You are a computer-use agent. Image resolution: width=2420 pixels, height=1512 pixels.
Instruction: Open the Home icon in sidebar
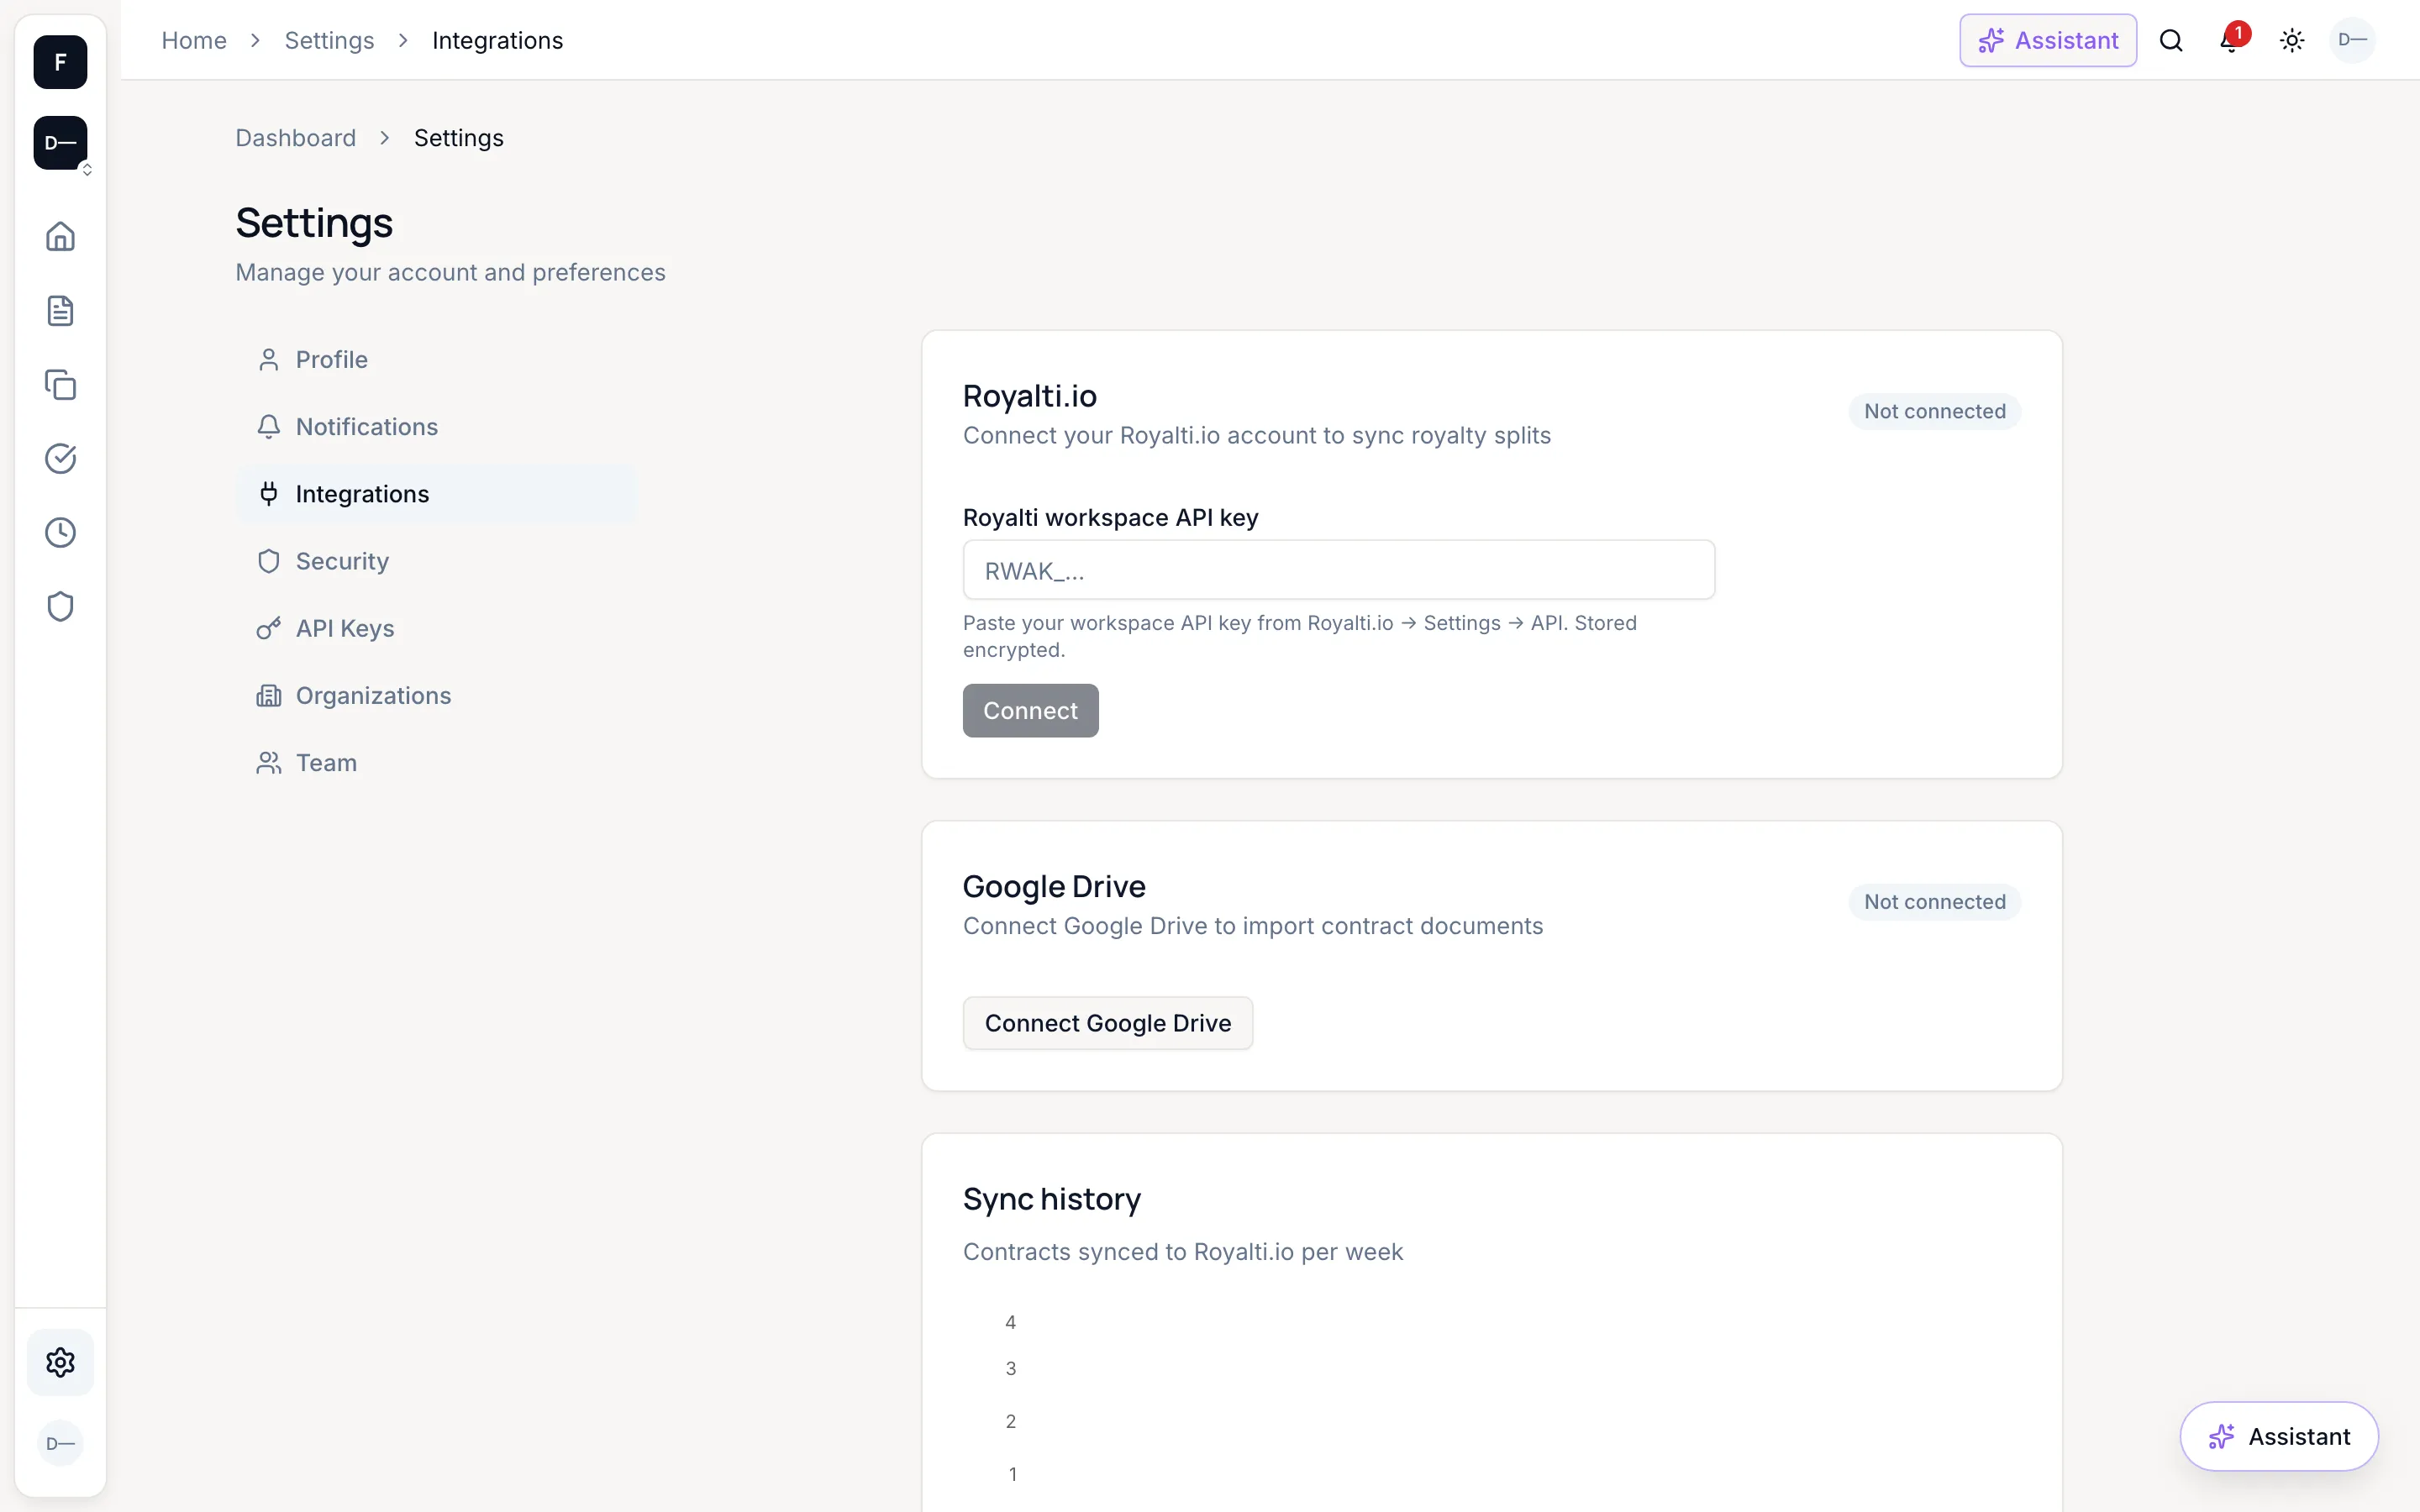click(x=60, y=236)
